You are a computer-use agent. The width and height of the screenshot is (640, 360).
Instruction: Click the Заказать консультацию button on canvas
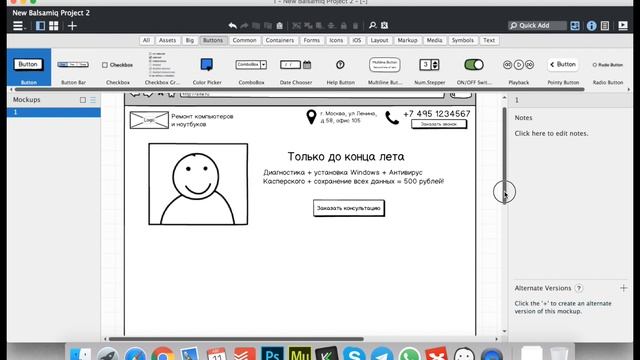click(349, 208)
